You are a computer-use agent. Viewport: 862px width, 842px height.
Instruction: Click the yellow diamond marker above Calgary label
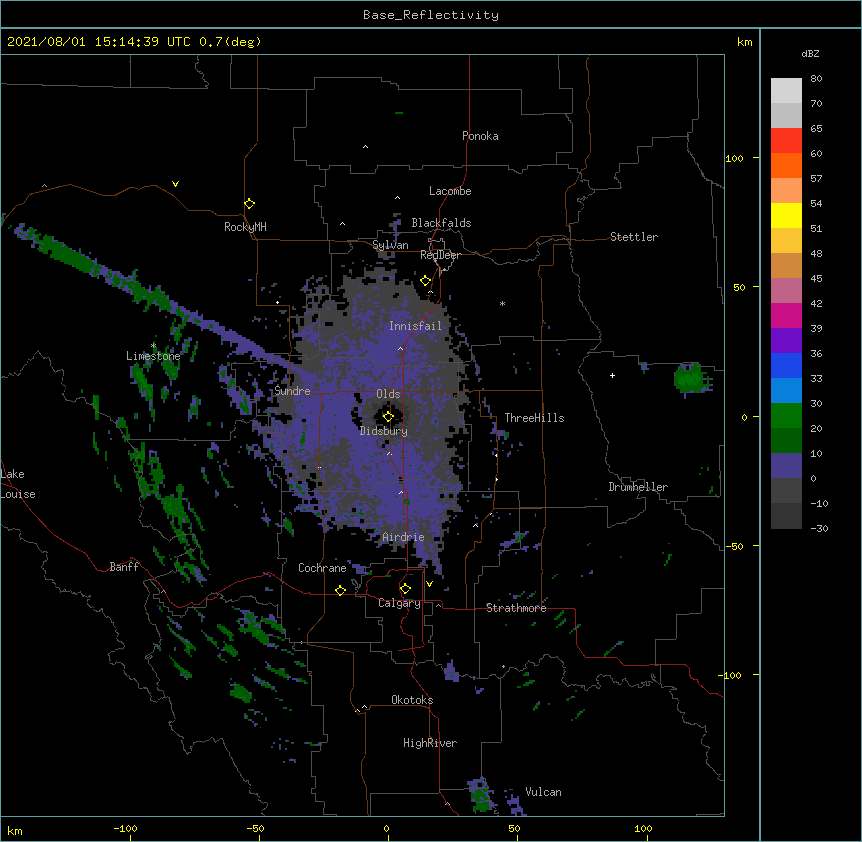click(x=405, y=589)
